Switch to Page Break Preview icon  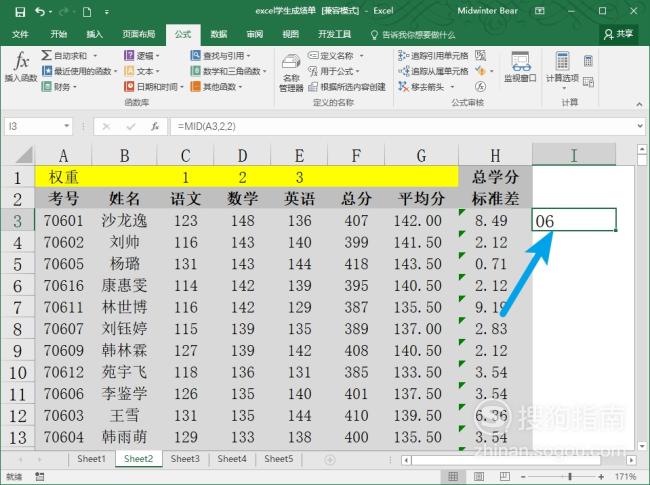point(504,476)
